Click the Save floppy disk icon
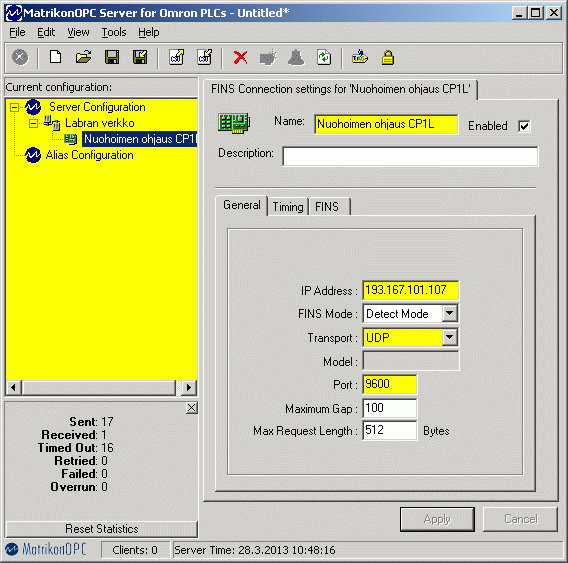 pyautogui.click(x=112, y=57)
